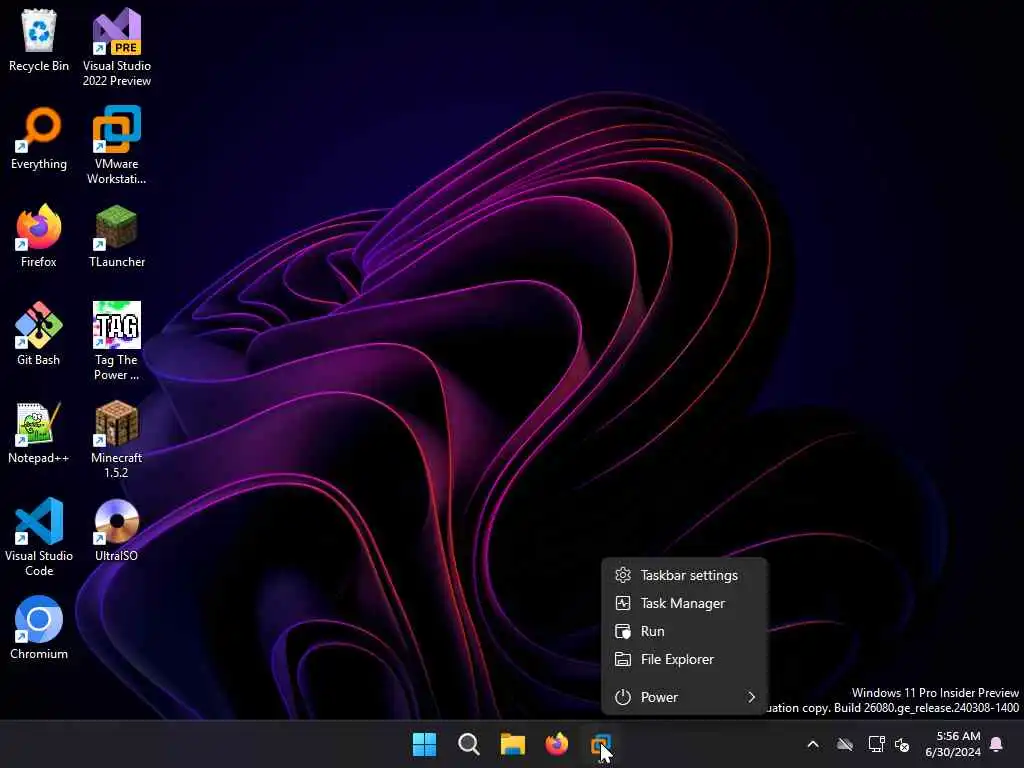Click the muted volume tray icon
This screenshot has width=1024, height=768.
tap(903, 744)
